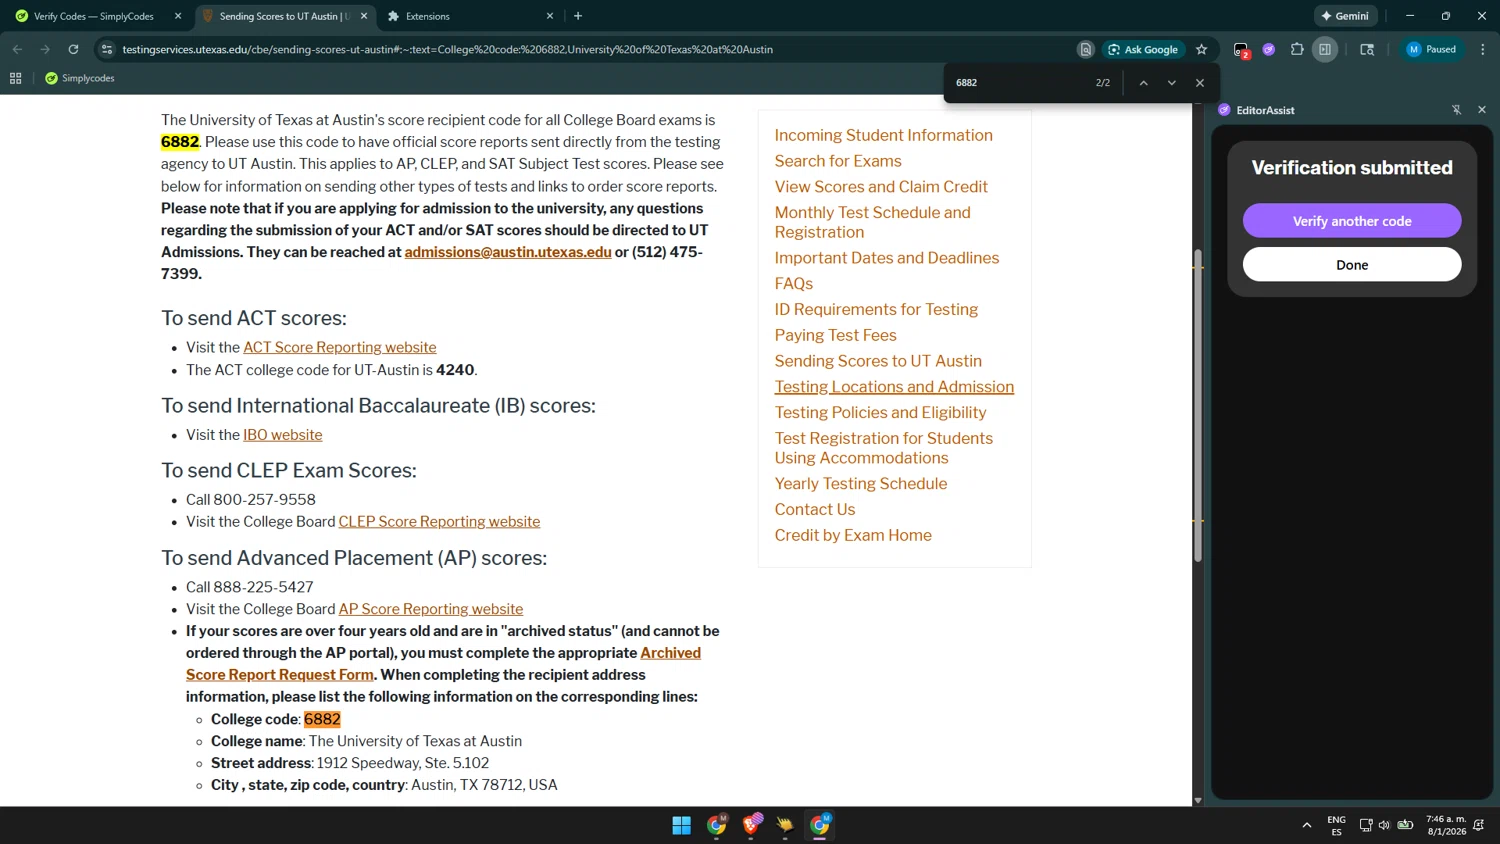Open the apps grid in bookmarks bar

click(16, 78)
